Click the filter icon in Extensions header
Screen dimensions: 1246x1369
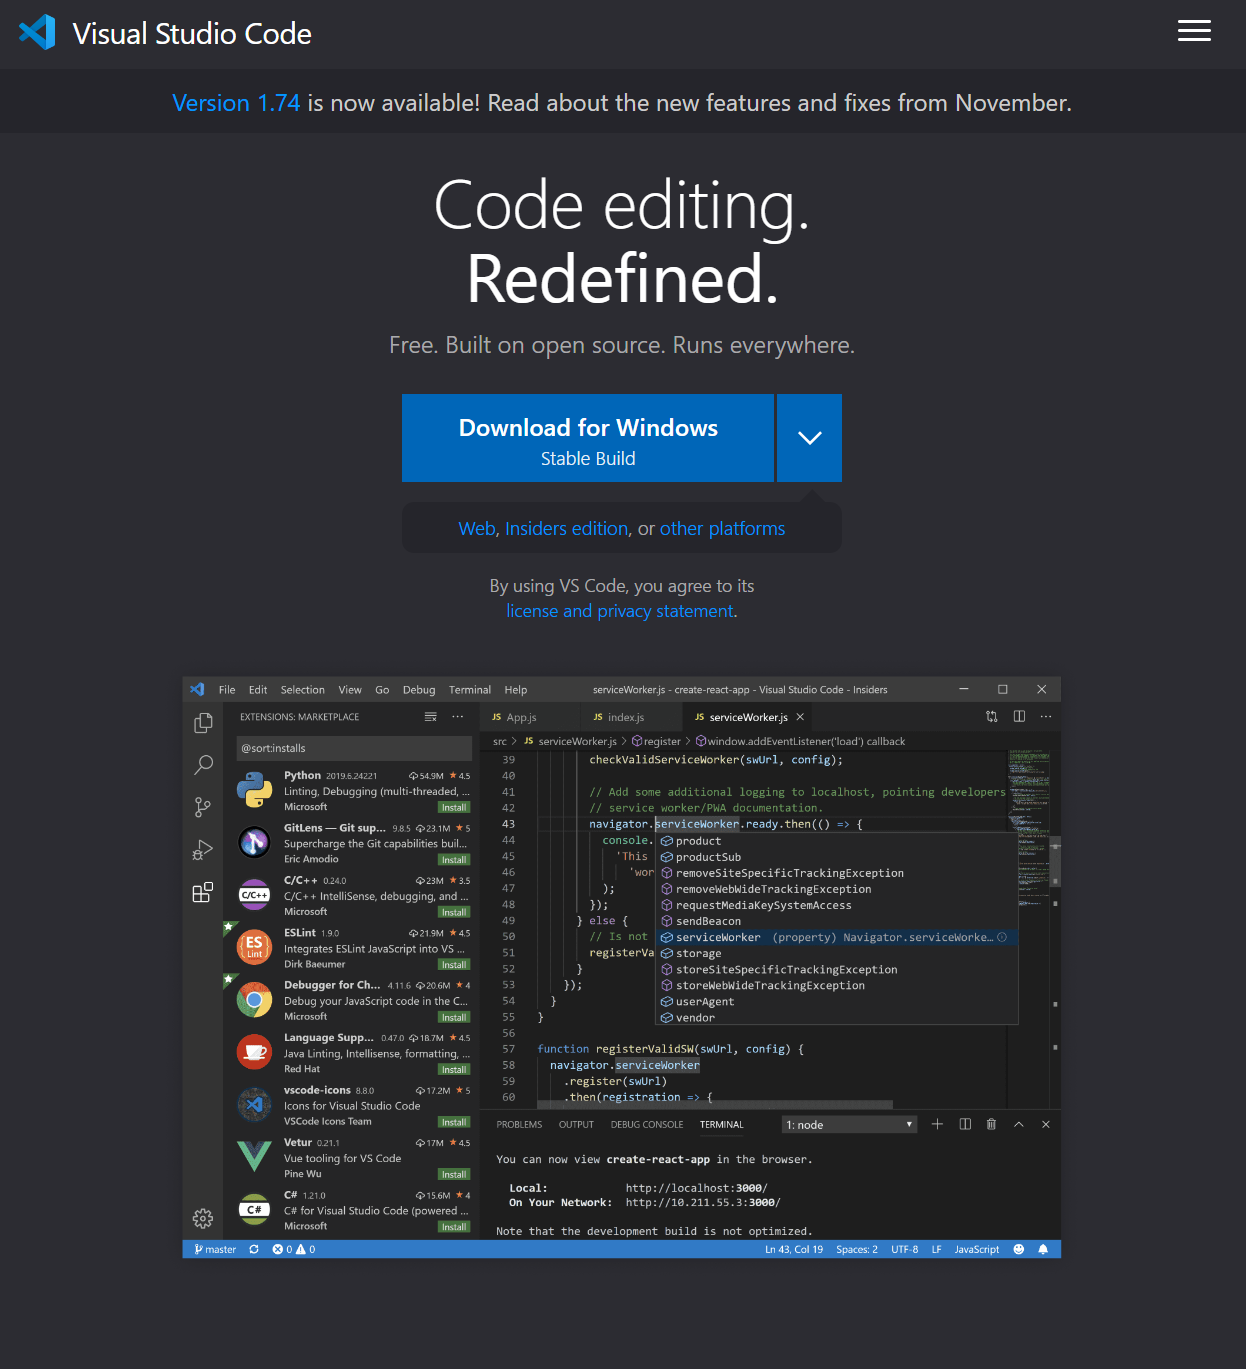coord(431,717)
